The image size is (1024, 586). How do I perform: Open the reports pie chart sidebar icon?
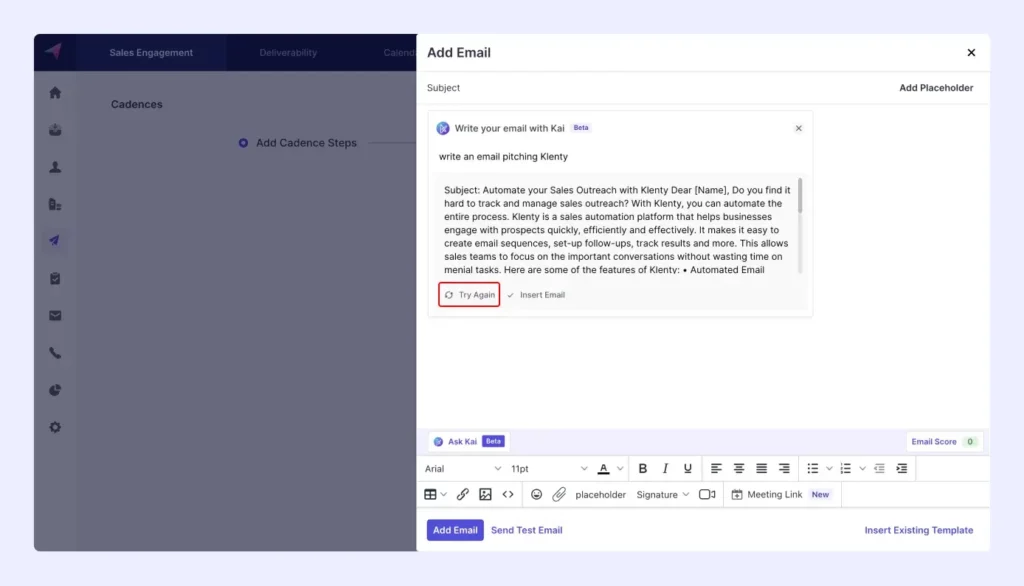pyautogui.click(x=54, y=390)
